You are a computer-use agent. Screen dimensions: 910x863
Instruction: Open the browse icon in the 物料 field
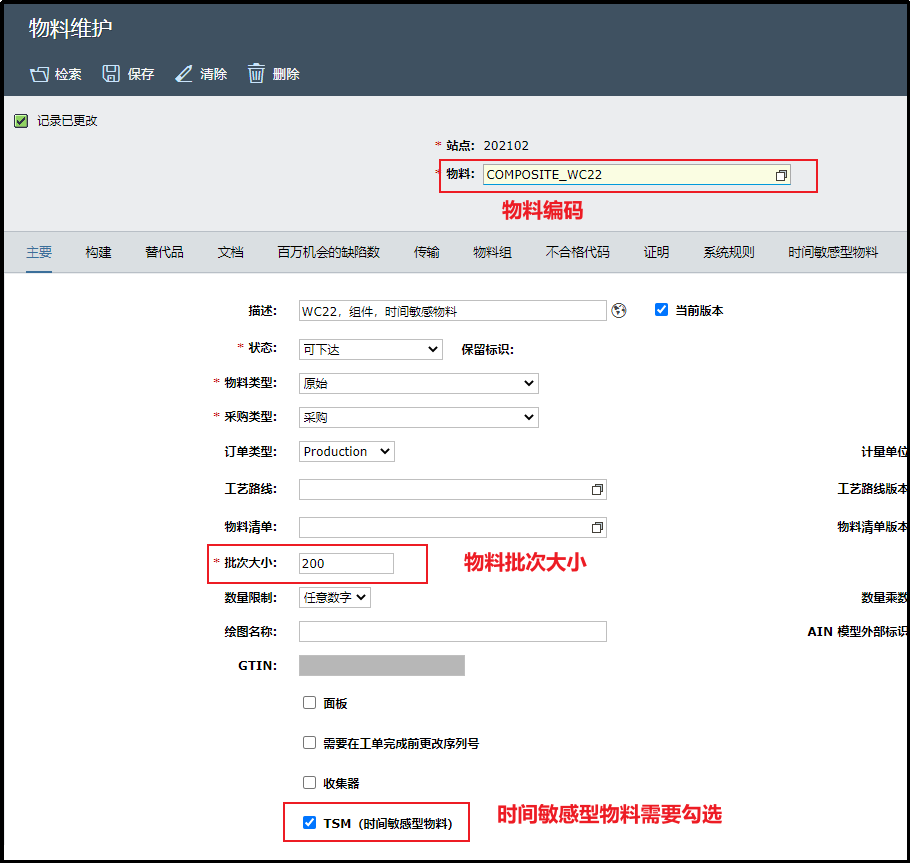coord(781,175)
